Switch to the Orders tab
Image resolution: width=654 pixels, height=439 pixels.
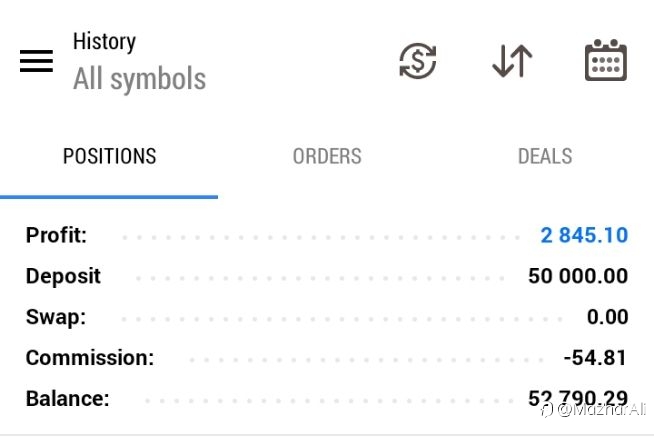click(x=327, y=157)
